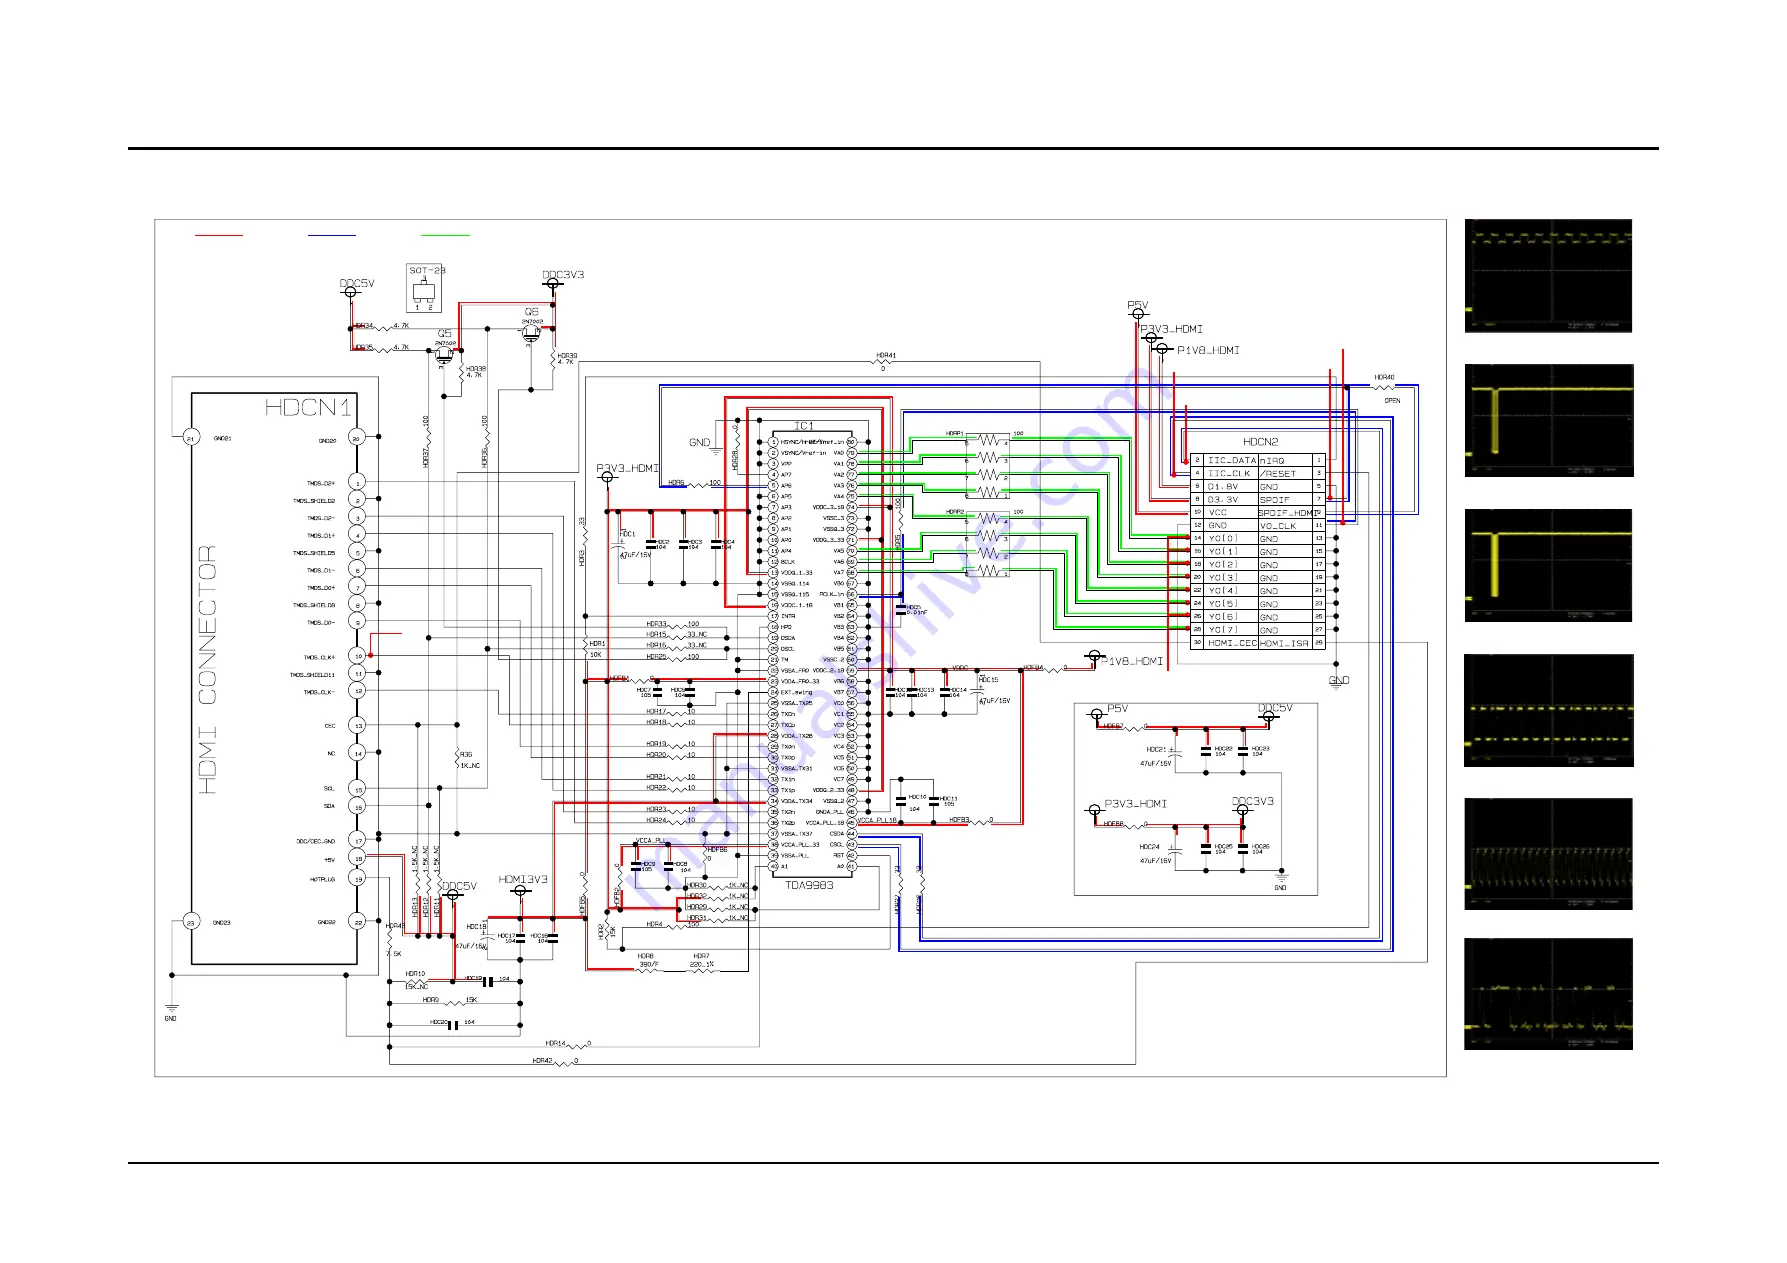1787x1263 pixels.
Task: Click the HDMI3V3 power symbol
Action: 520,889
